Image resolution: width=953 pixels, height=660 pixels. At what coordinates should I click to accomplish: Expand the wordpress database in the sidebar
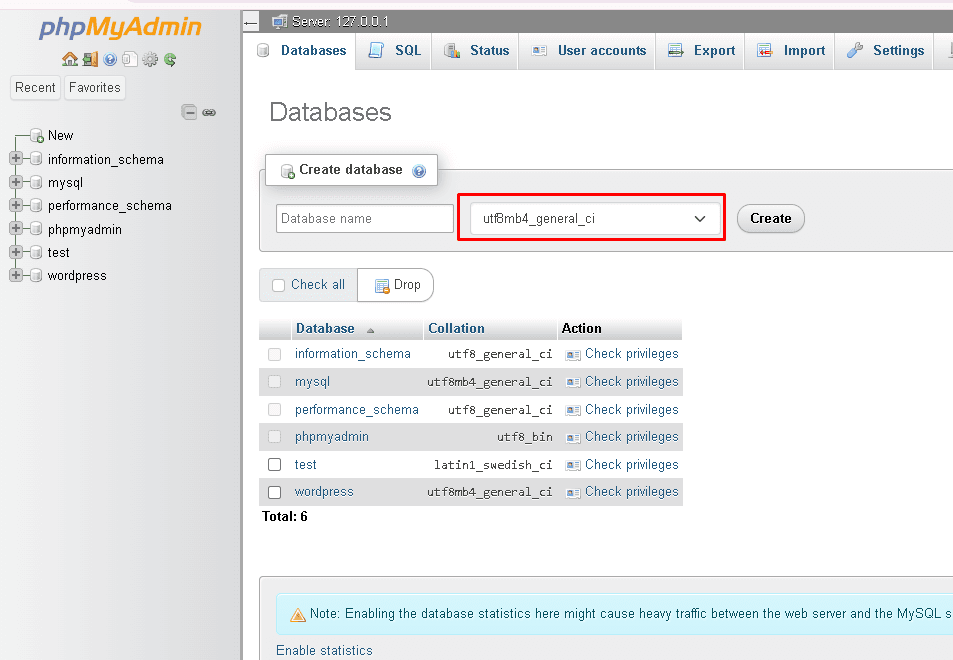point(16,275)
